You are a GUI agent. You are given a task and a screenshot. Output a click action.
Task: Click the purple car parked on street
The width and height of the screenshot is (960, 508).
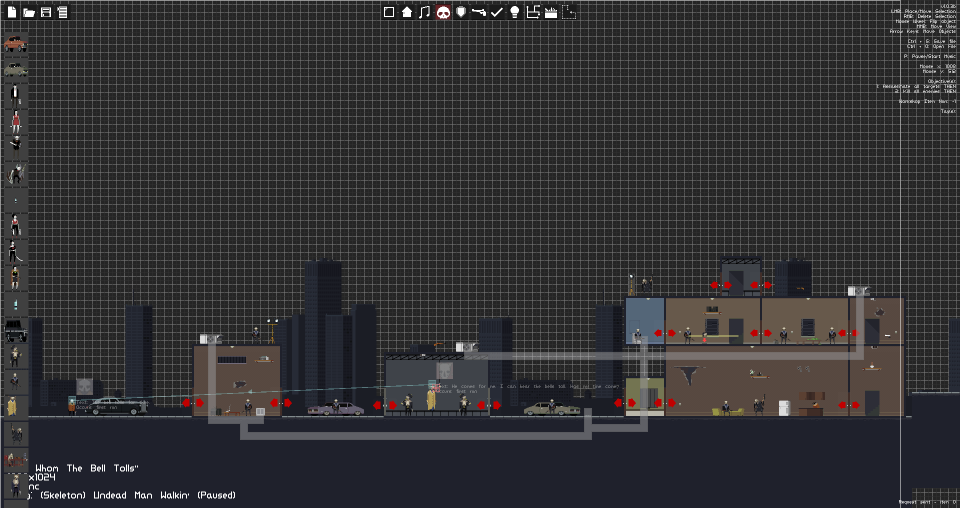(336, 408)
